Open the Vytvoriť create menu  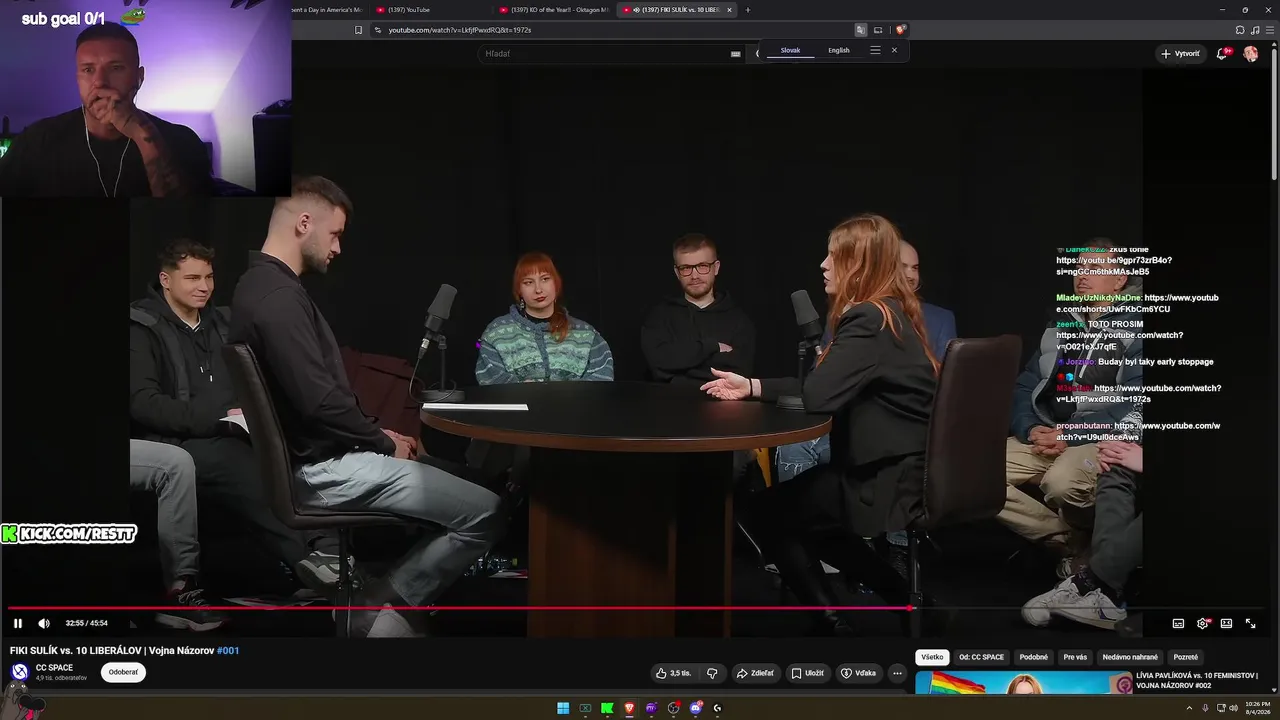[x=1180, y=54]
